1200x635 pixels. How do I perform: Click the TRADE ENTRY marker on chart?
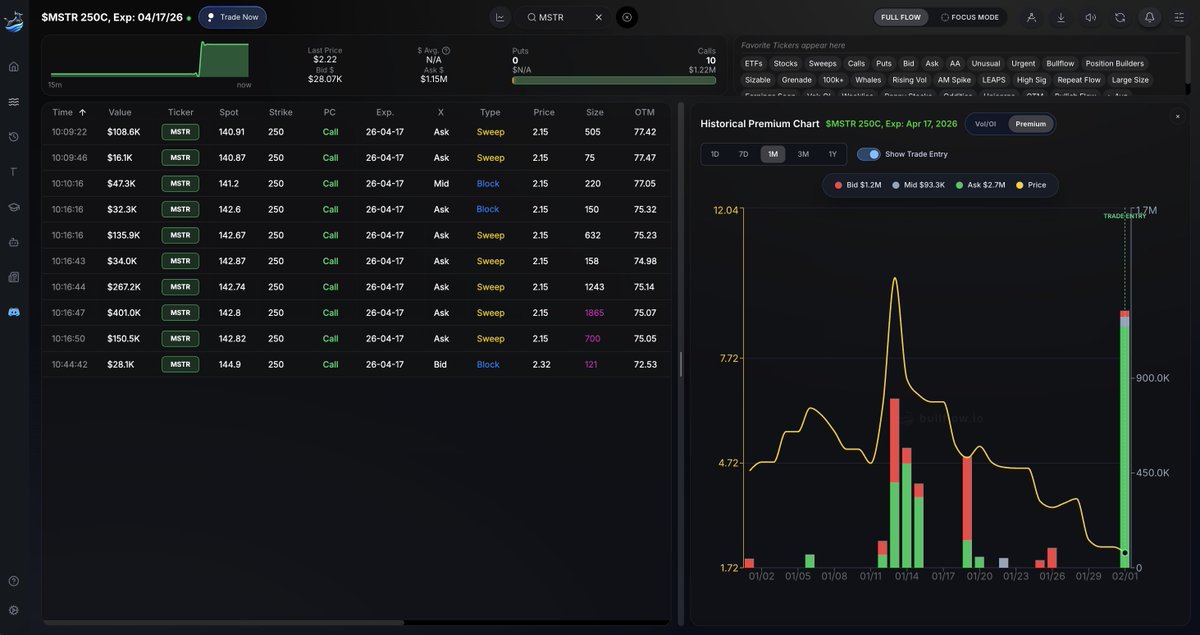(1125, 216)
